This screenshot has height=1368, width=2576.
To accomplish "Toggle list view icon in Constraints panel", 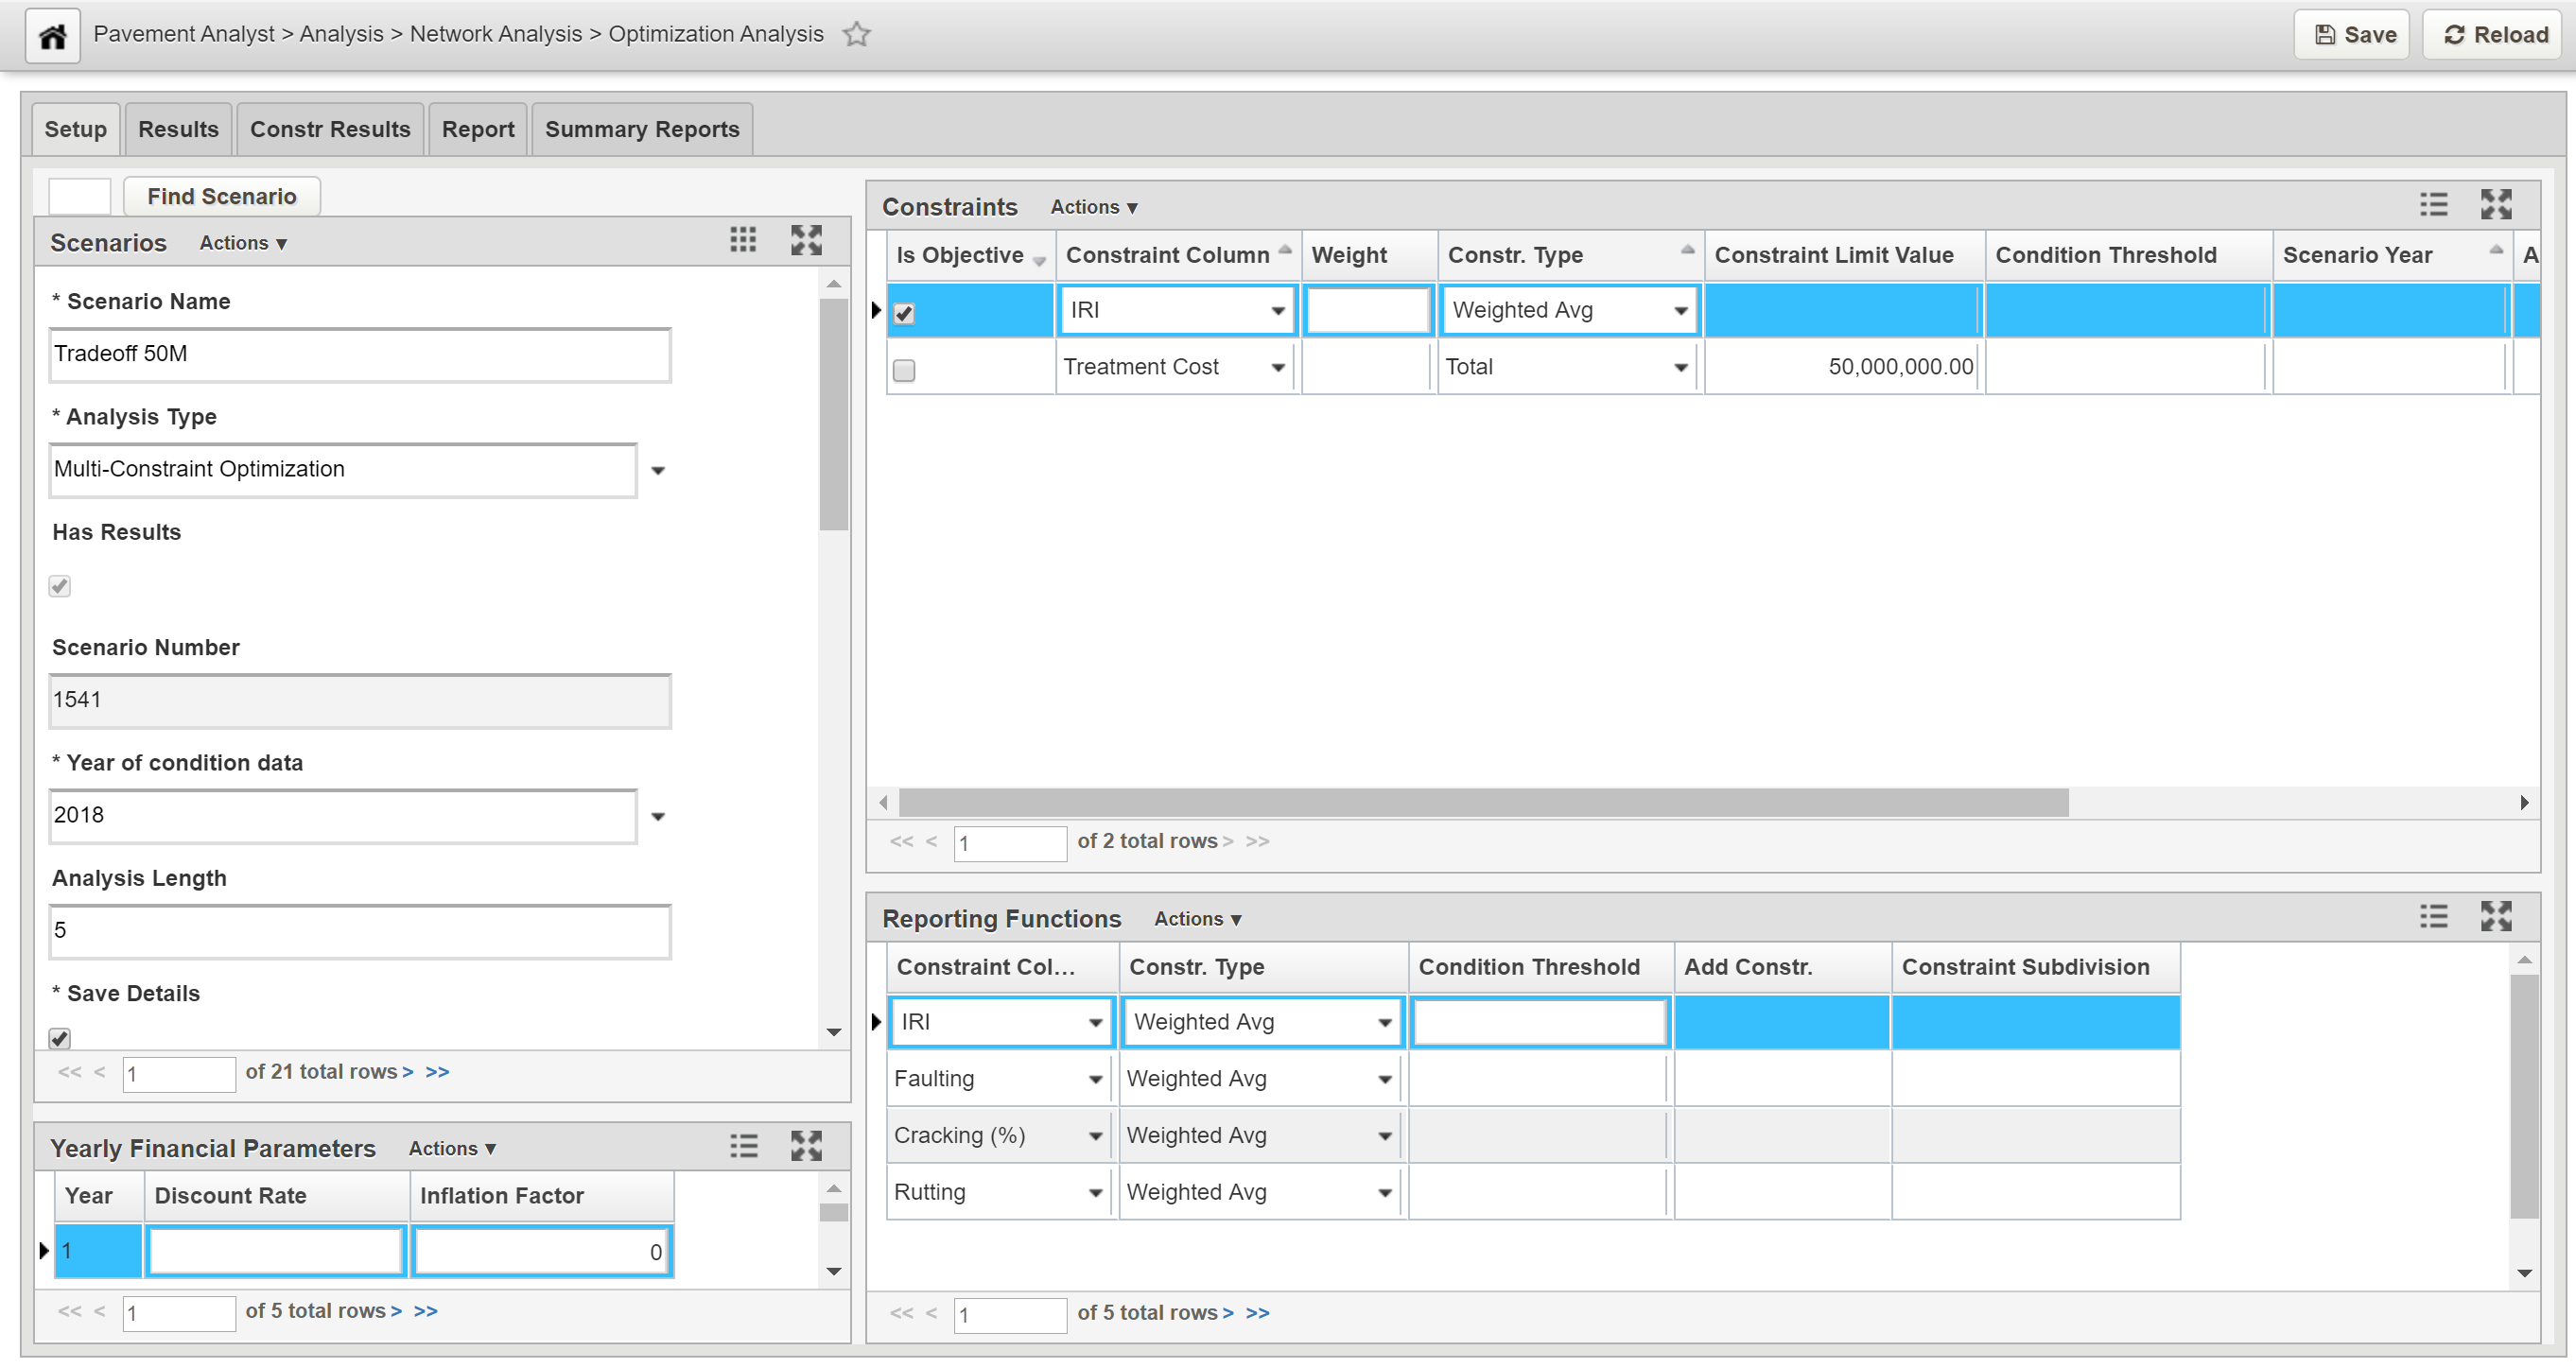I will (x=2433, y=205).
